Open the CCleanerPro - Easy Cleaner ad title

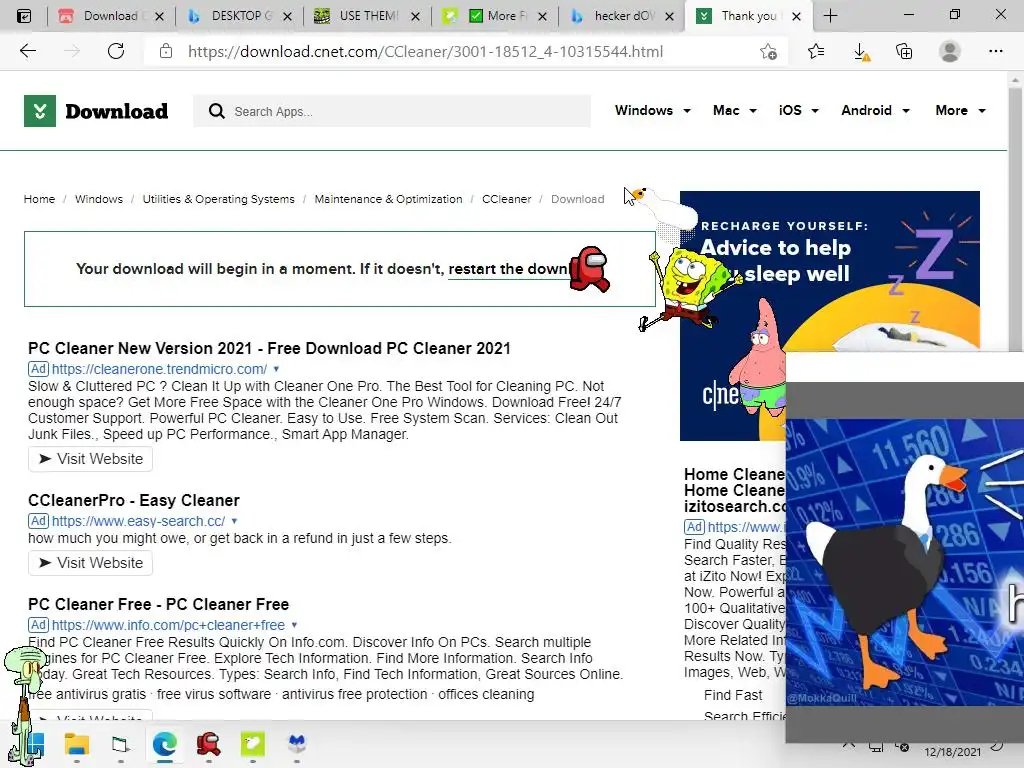click(x=133, y=500)
